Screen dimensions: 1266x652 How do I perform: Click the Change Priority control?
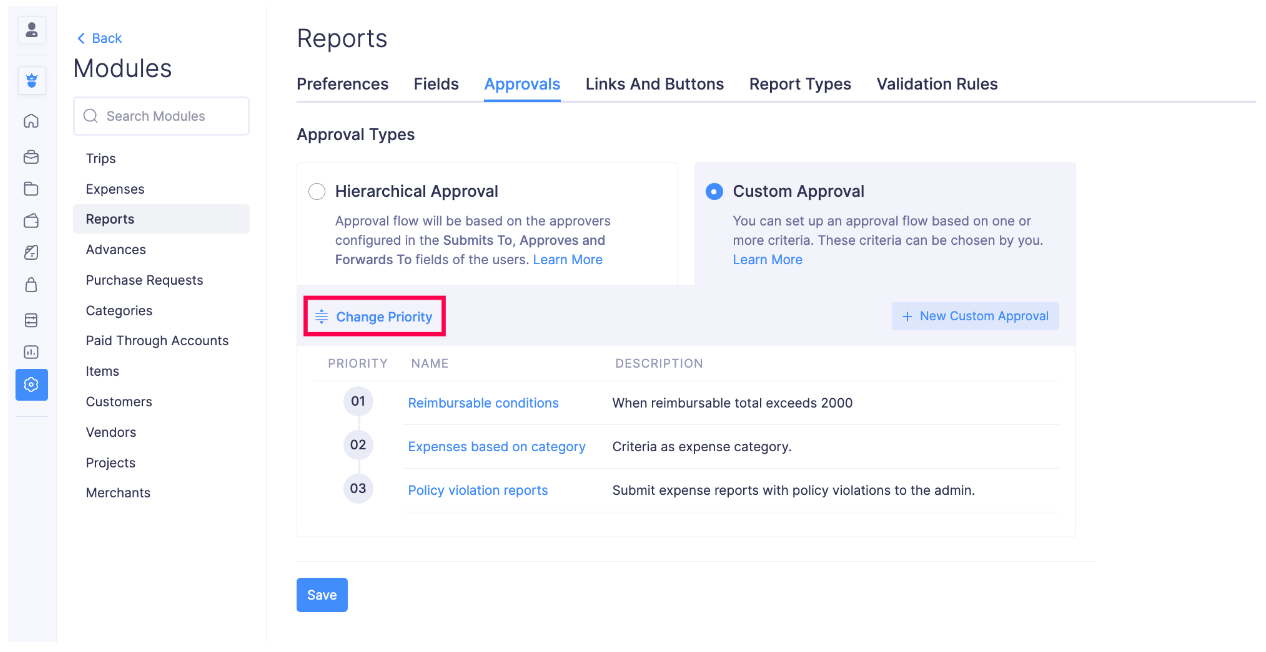pyautogui.click(x=374, y=315)
